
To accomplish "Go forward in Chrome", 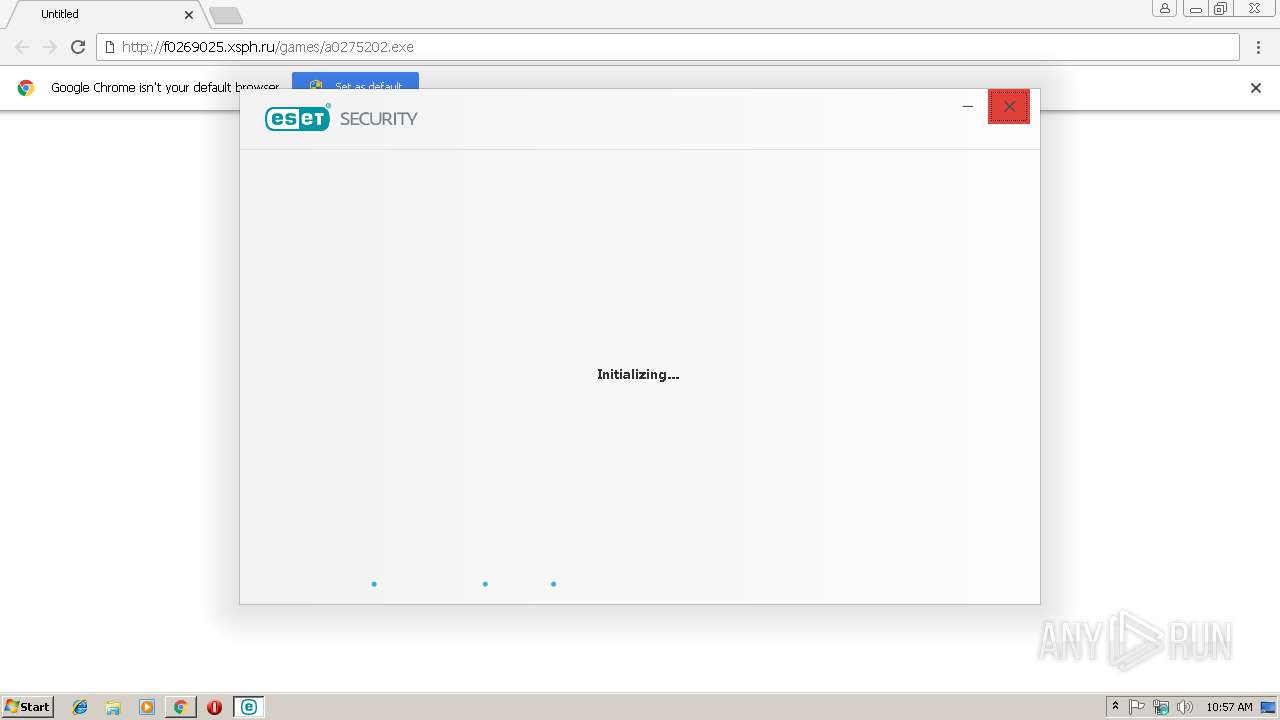I will point(50,47).
